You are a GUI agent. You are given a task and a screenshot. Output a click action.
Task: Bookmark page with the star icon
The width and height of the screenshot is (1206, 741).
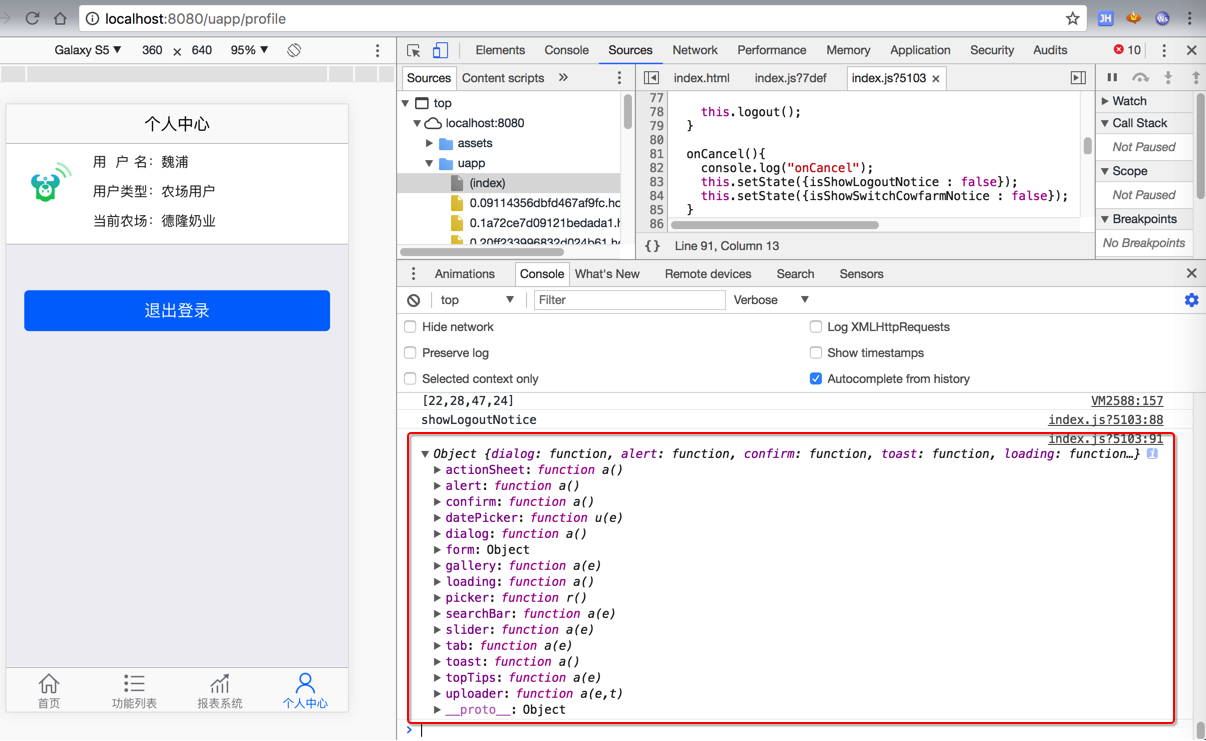(x=1072, y=18)
